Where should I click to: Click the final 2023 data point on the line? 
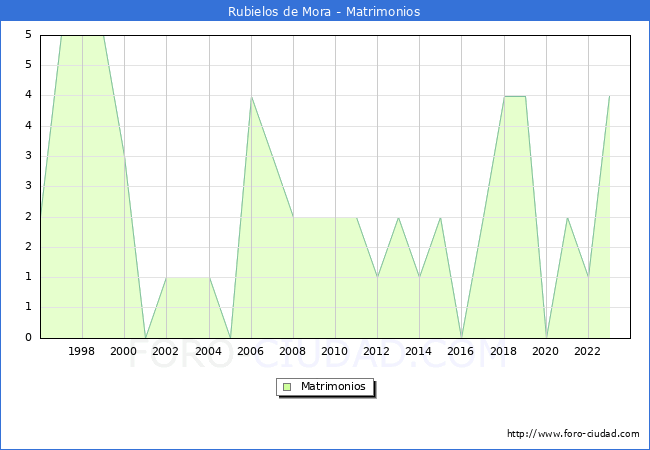pos(609,96)
